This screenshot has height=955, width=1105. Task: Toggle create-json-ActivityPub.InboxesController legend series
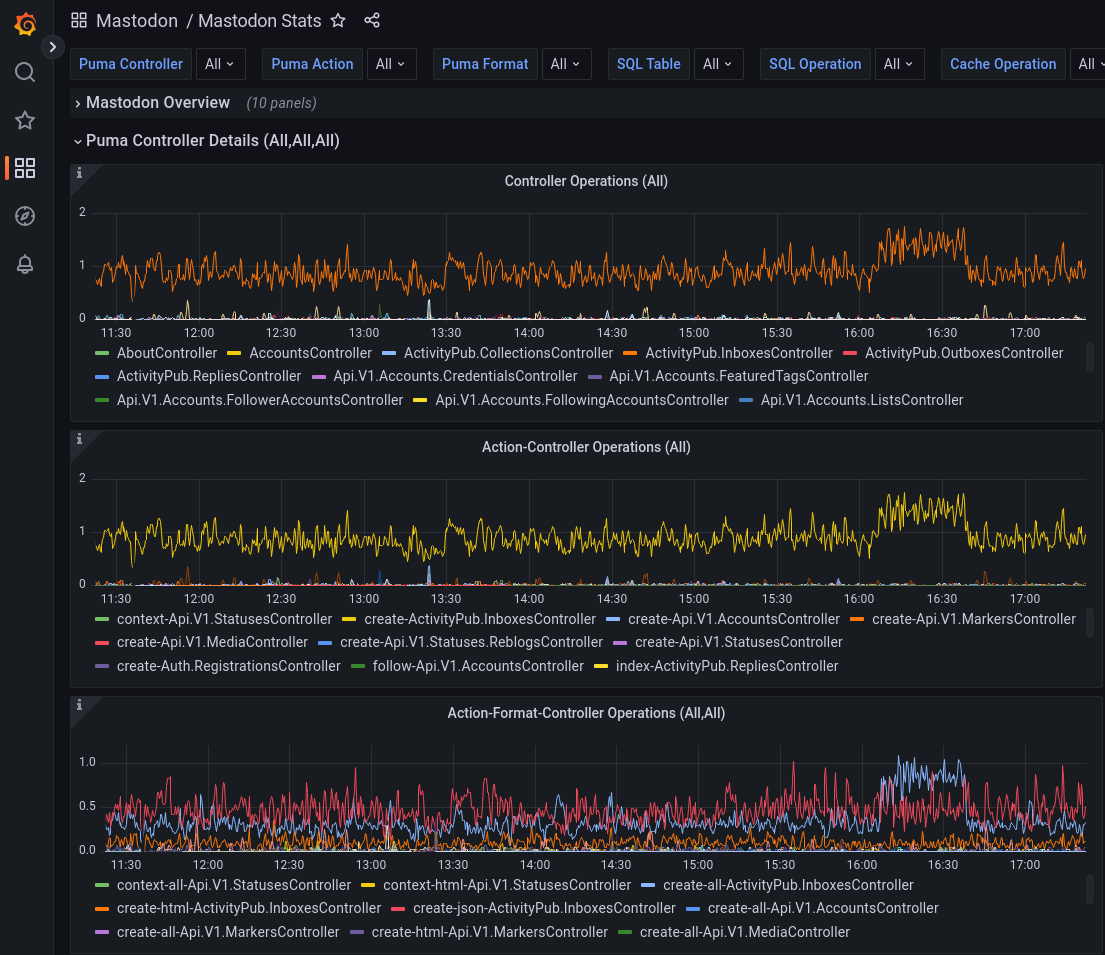pyautogui.click(x=543, y=908)
